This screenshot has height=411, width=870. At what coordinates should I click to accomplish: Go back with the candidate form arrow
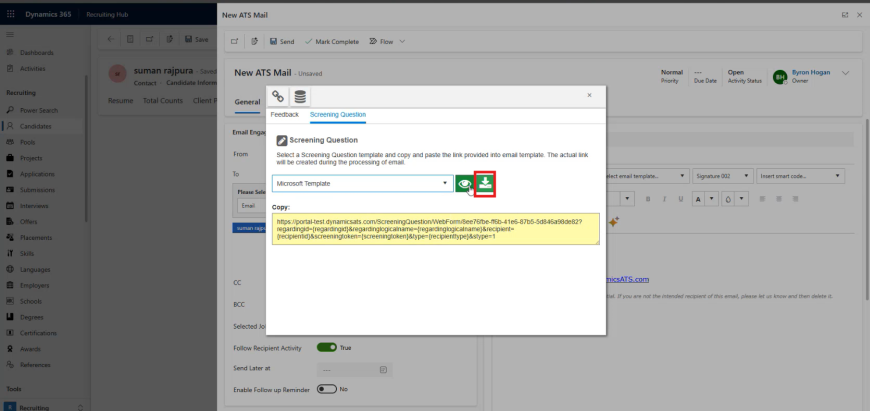click(x=110, y=39)
